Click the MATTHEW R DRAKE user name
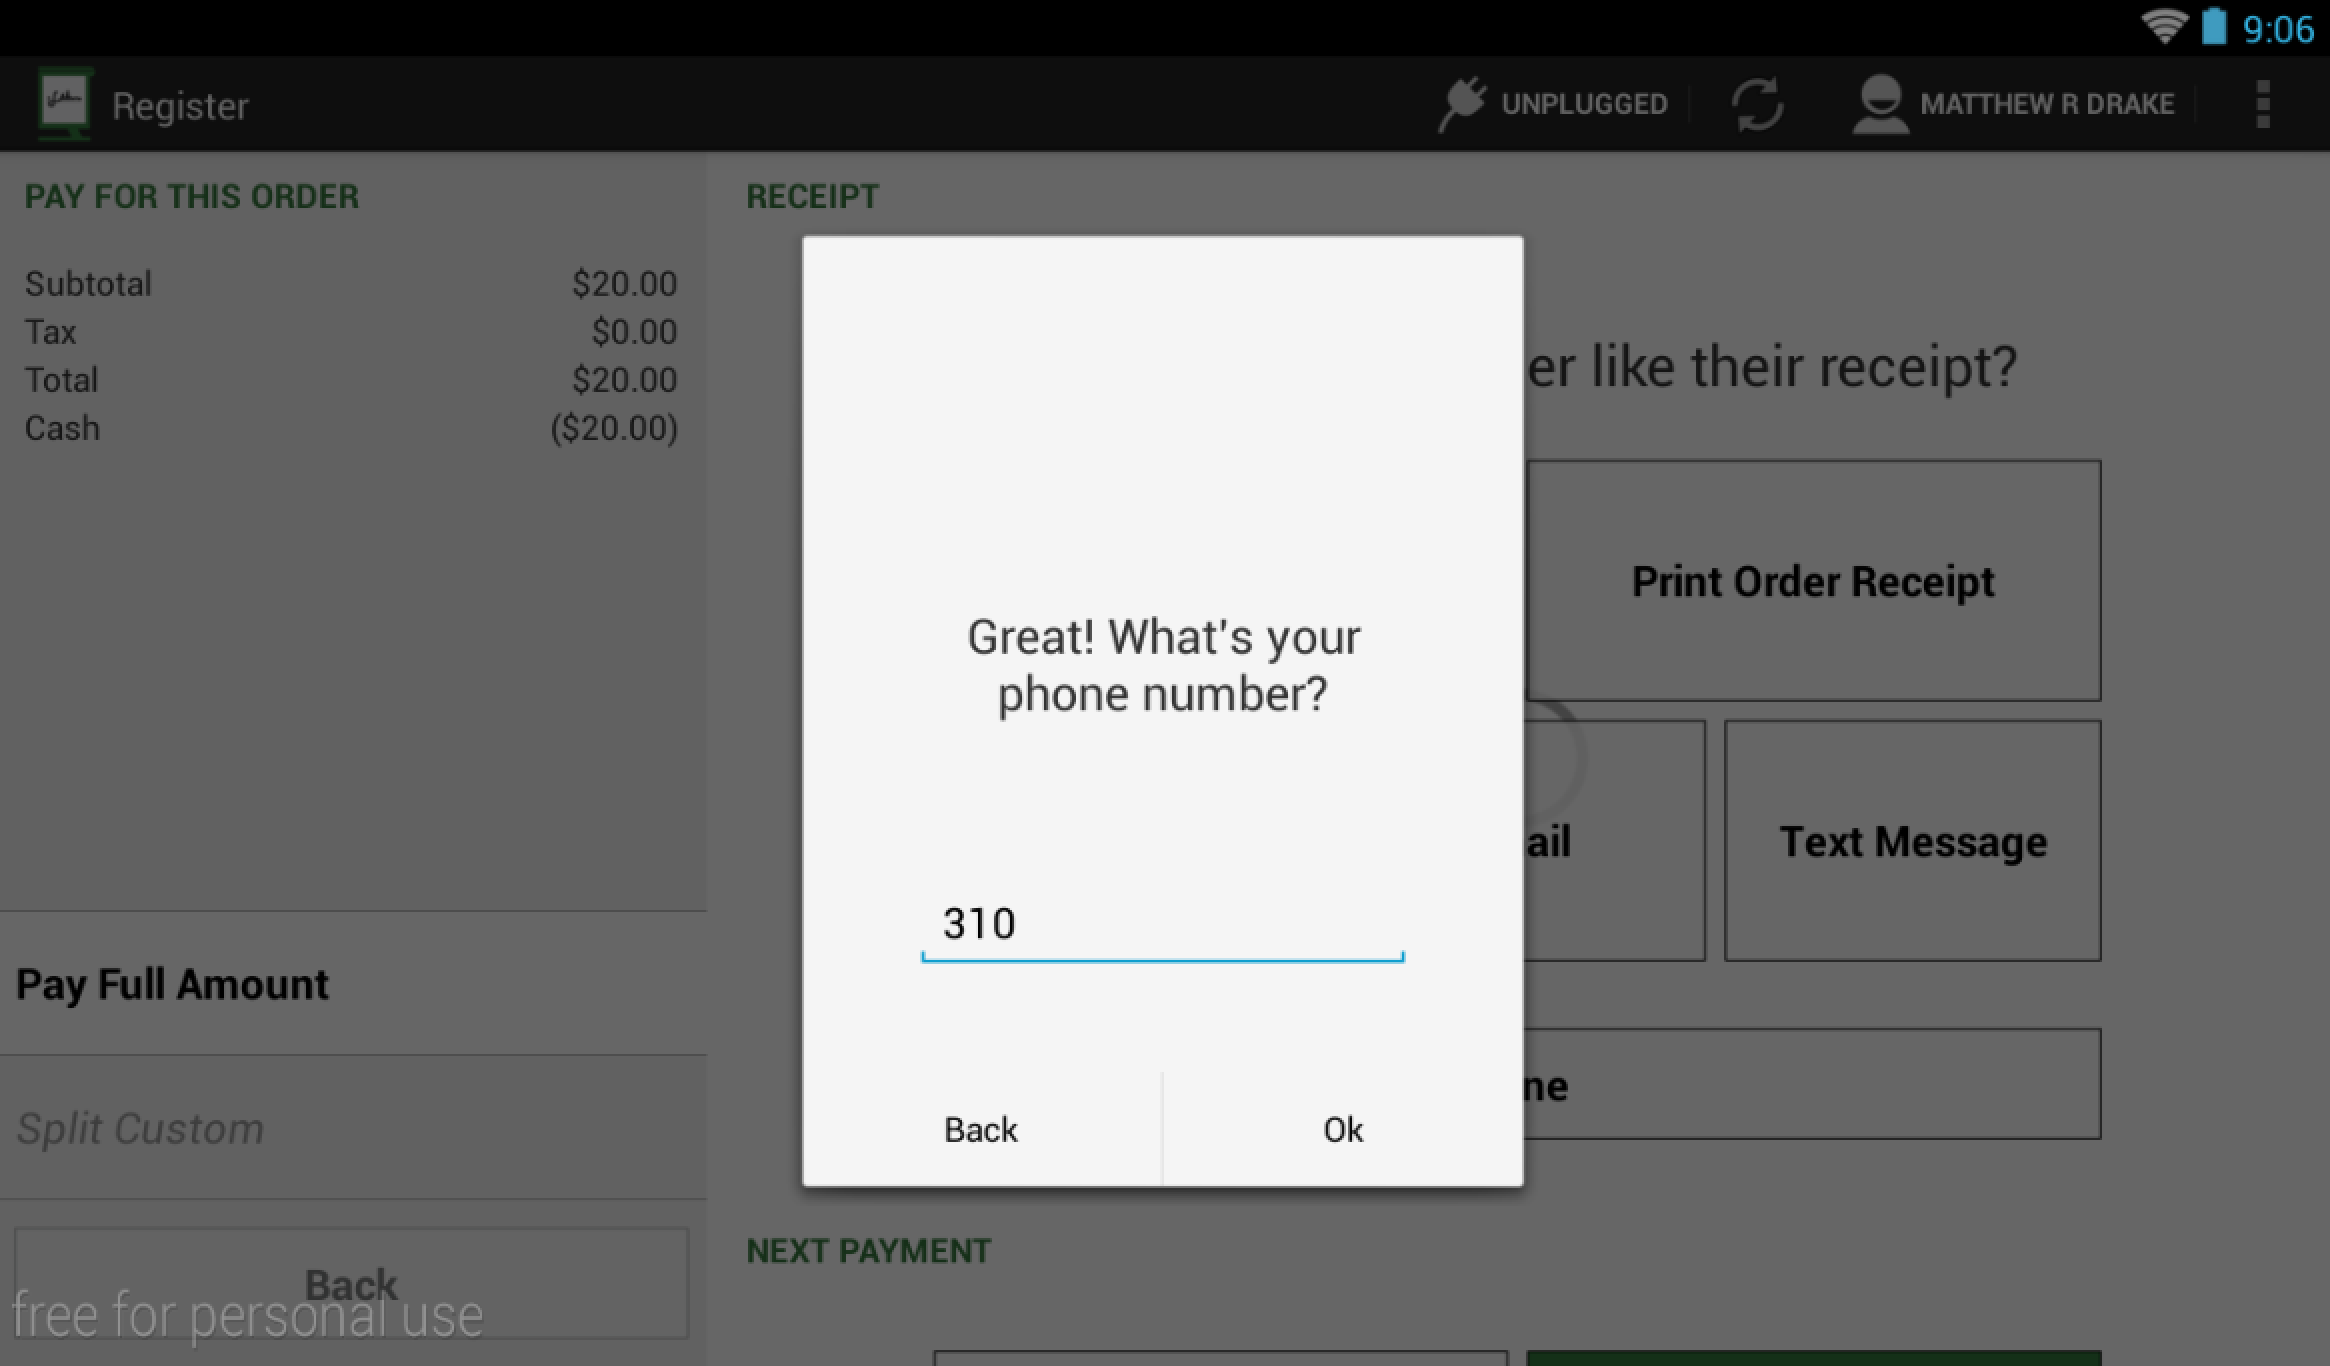This screenshot has height=1366, width=2330. [x=2046, y=104]
